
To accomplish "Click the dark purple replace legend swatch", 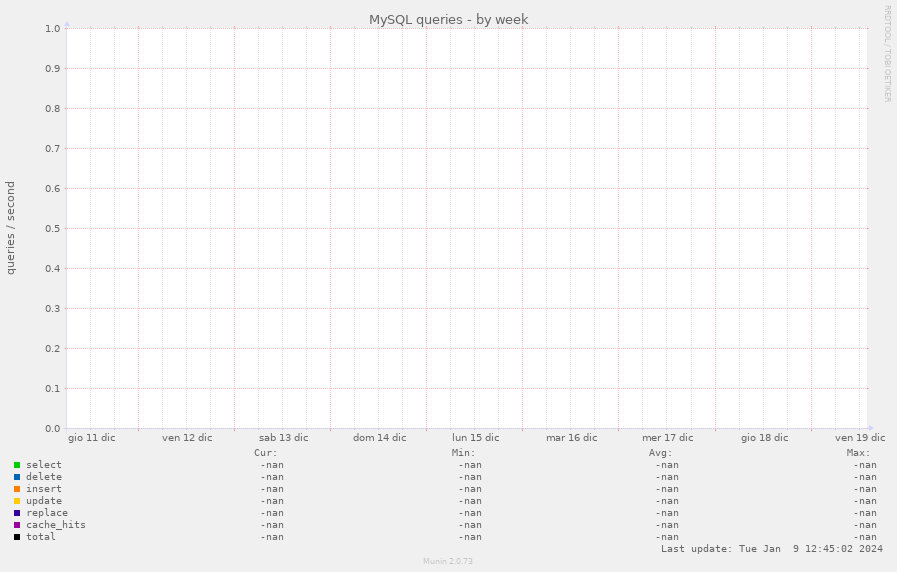I will tap(17, 513).
